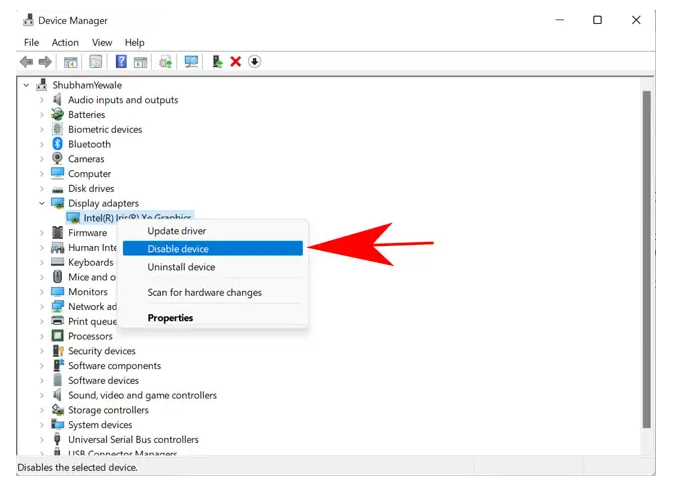Image resolution: width=686 pixels, height=486 pixels.
Task: Click the Universal Serial Bus plug icon
Action: (57, 439)
